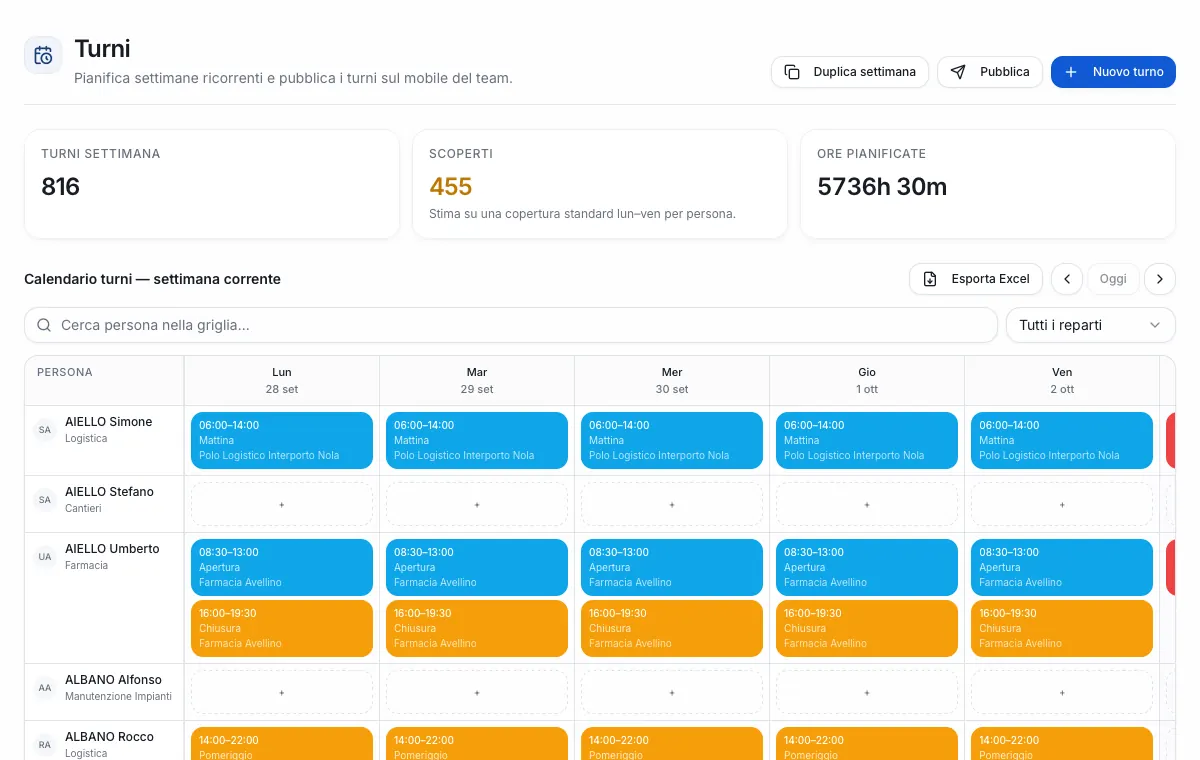Image resolution: width=1200 pixels, height=760 pixels.
Task: Open AIELLO Umberto's Tuesday Apertura shift
Action: [477, 567]
